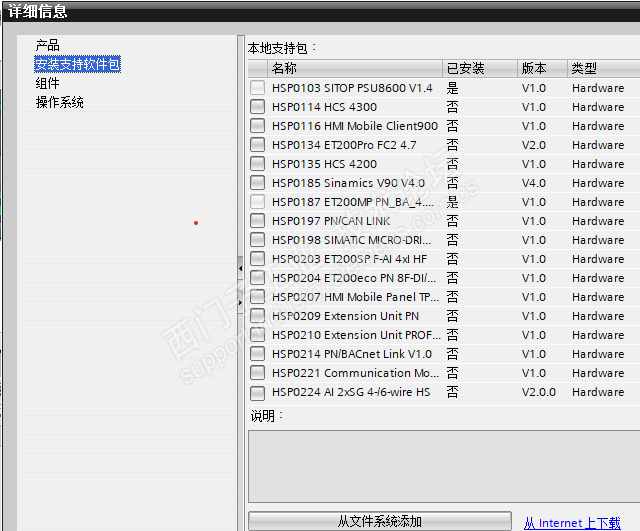Viewport: 640px width, 531px height.
Task: Tick the checkbox for HSP0135 HCS 4200
Action: [257, 164]
